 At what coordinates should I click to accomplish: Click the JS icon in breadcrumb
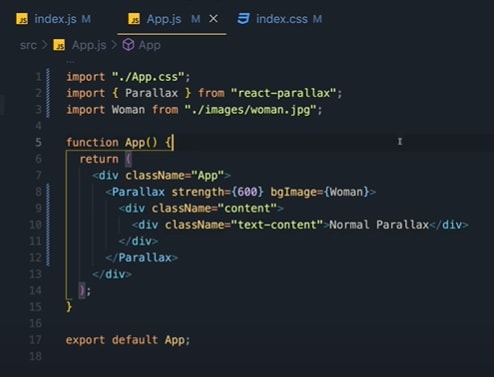pos(59,45)
